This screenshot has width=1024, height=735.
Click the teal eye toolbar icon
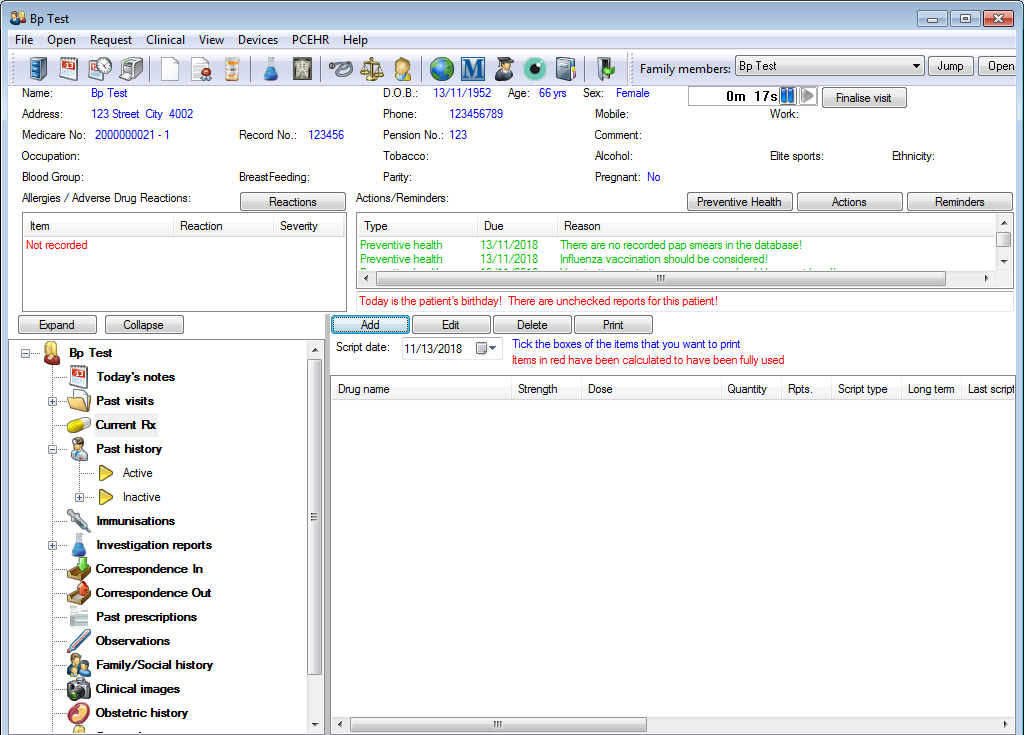click(535, 68)
